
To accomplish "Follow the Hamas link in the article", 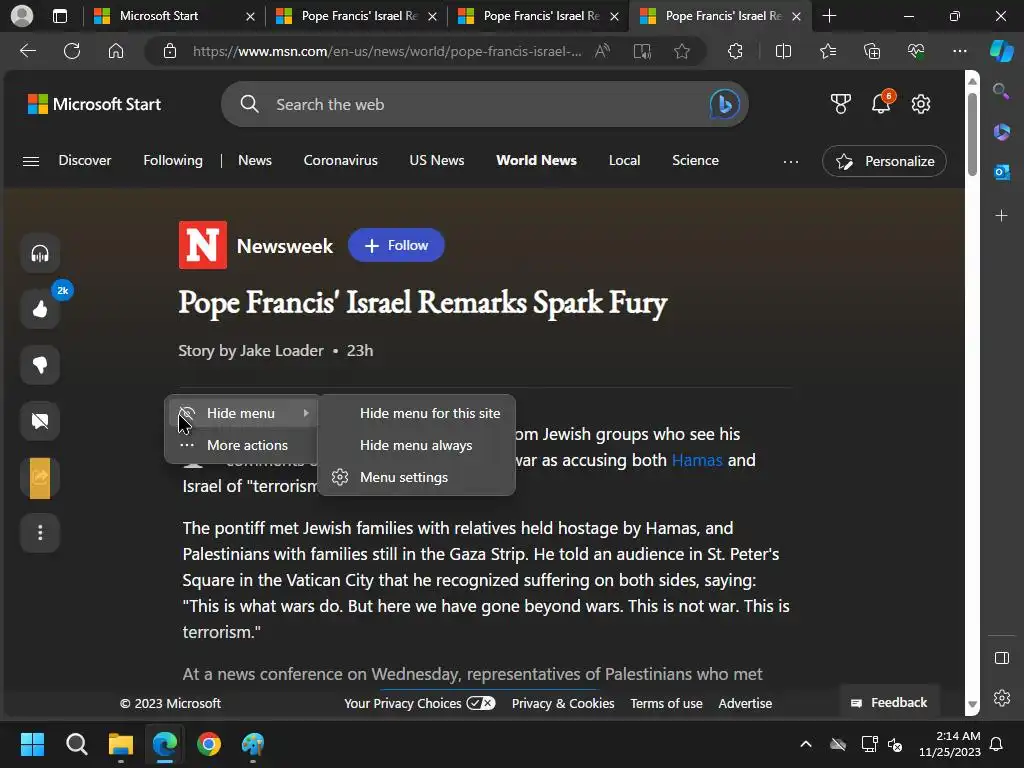I will click(x=697, y=460).
